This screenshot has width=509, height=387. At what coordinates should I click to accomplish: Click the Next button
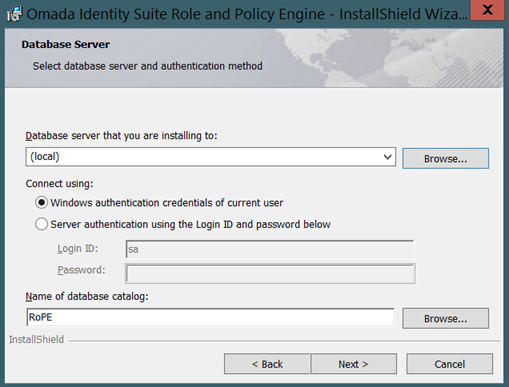353,364
